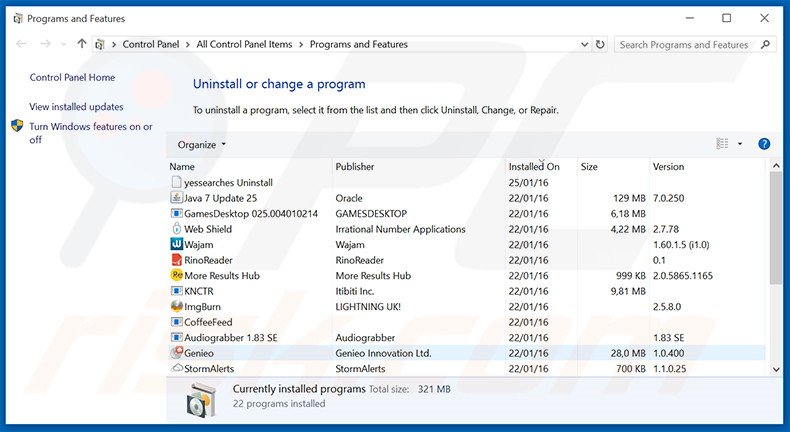Click the Forward navigation arrow
The image size is (790, 432).
(x=45, y=44)
